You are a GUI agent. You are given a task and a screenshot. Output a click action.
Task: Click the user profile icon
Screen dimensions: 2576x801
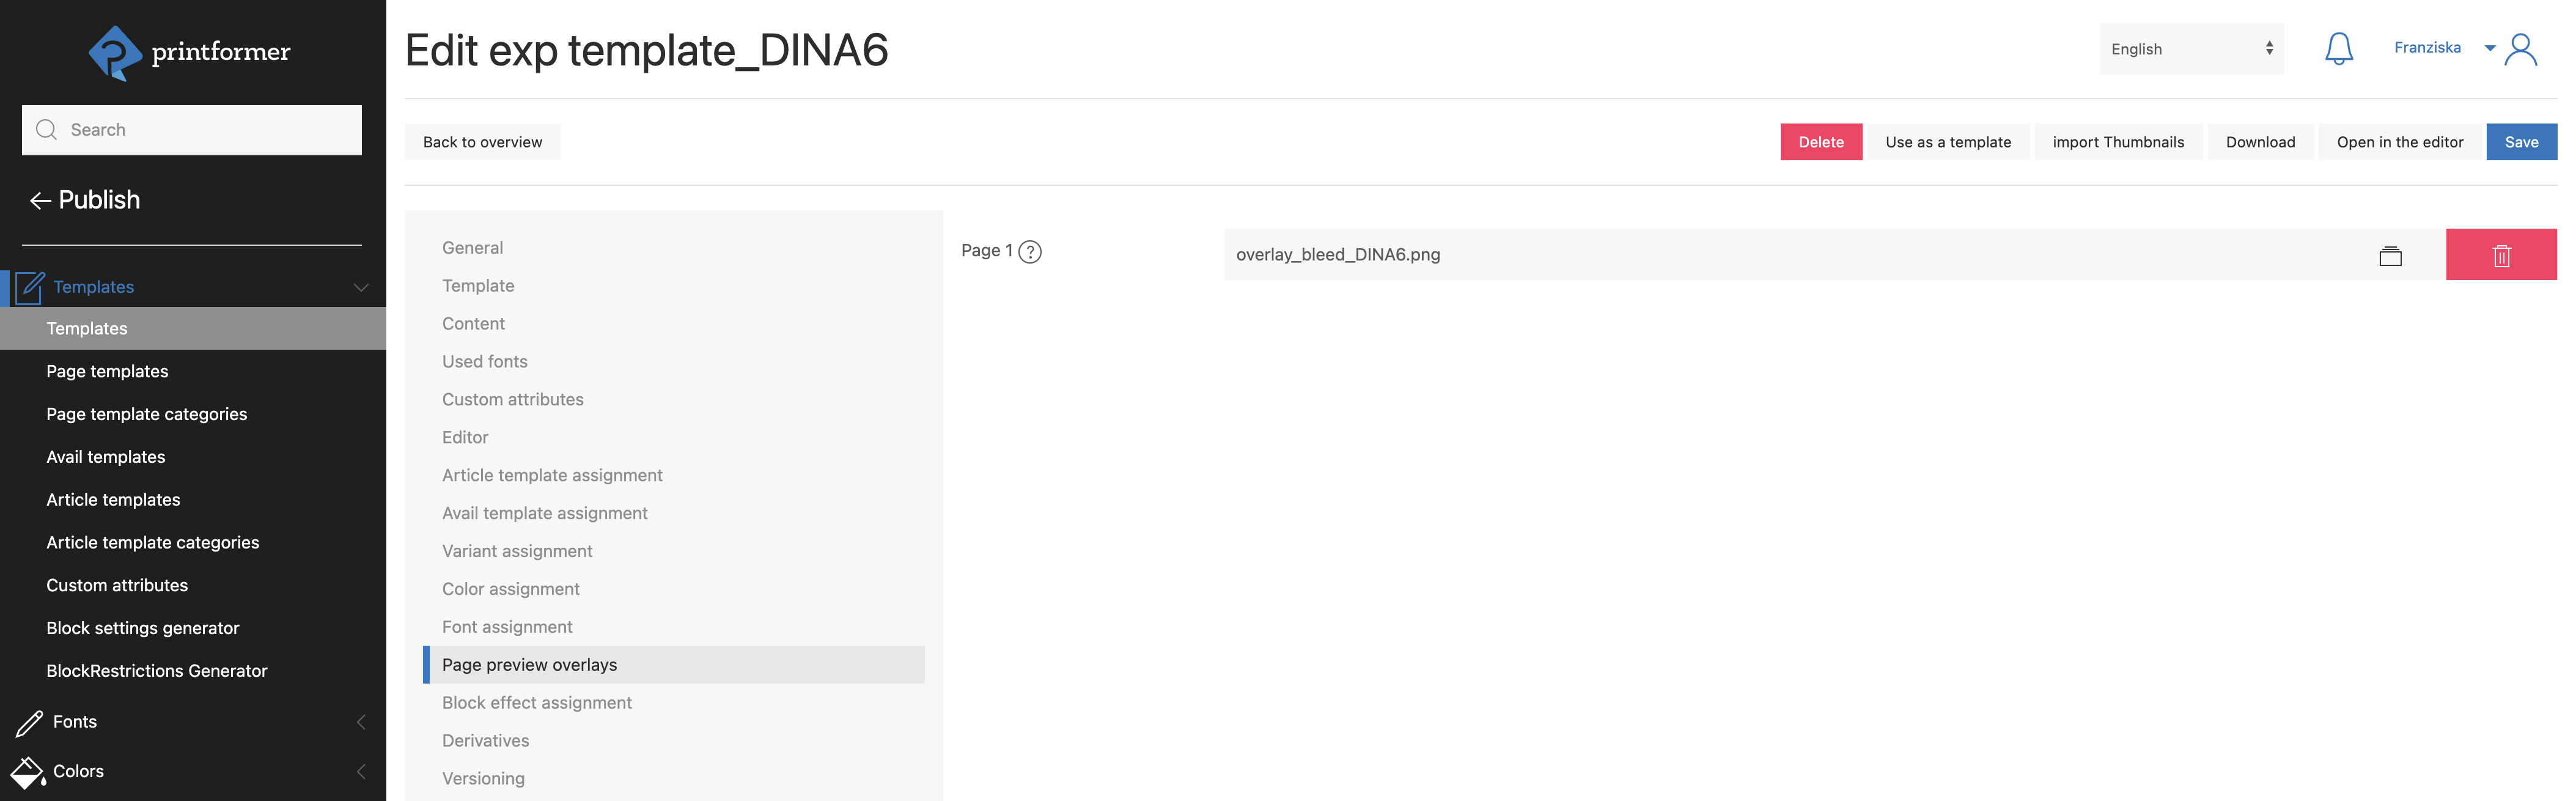click(x=2521, y=49)
